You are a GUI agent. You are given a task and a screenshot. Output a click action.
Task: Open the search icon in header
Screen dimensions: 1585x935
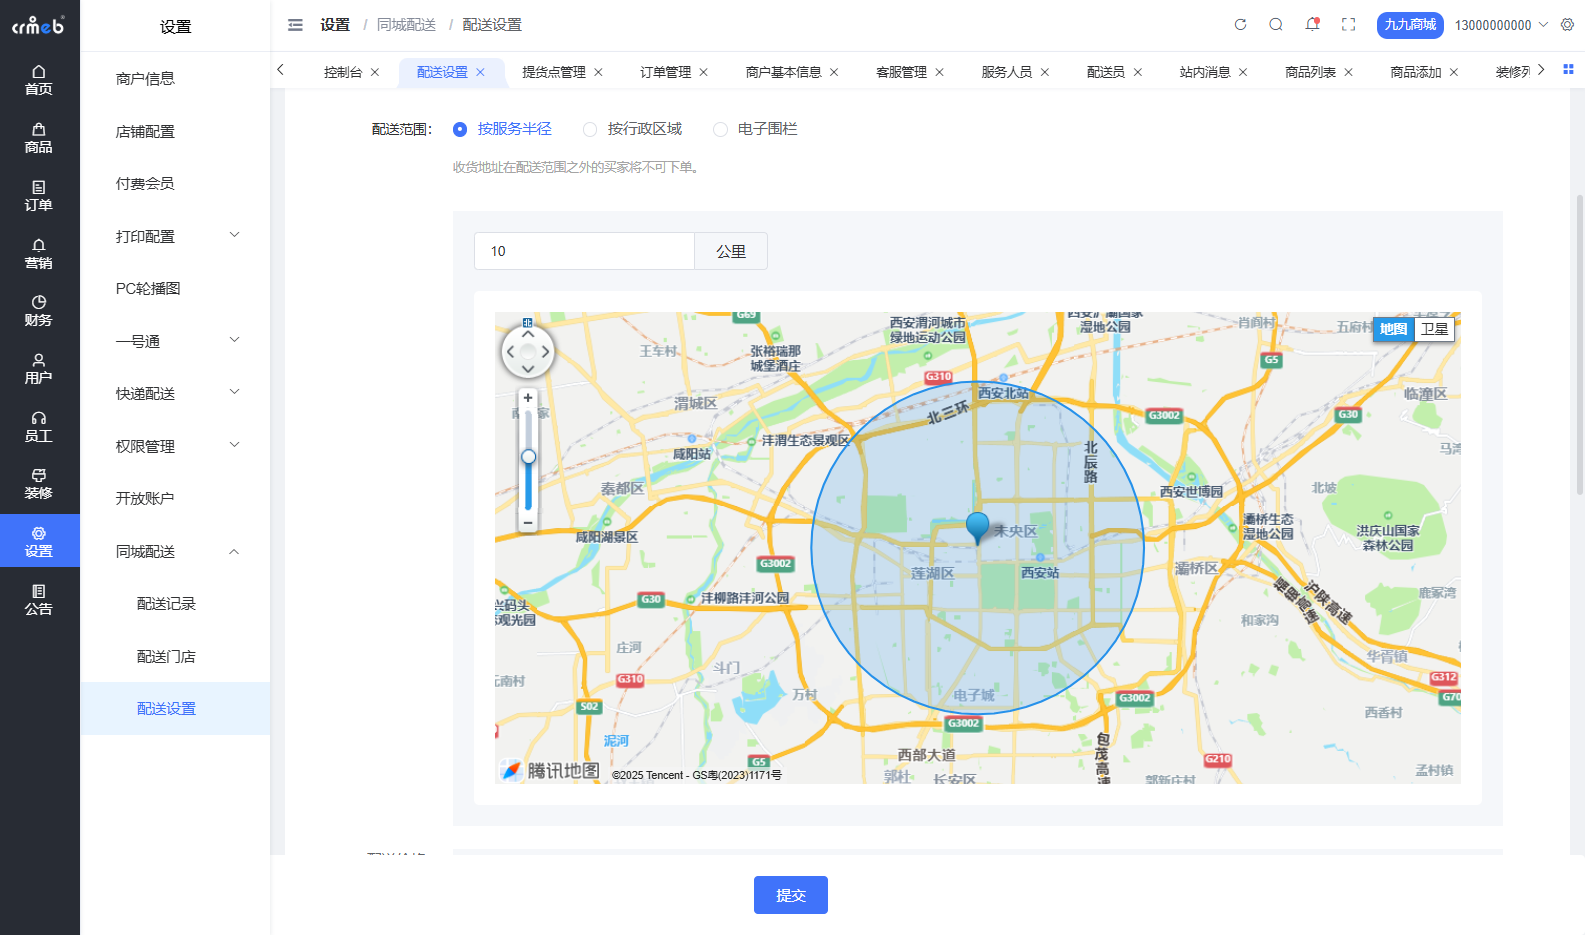[x=1276, y=25]
